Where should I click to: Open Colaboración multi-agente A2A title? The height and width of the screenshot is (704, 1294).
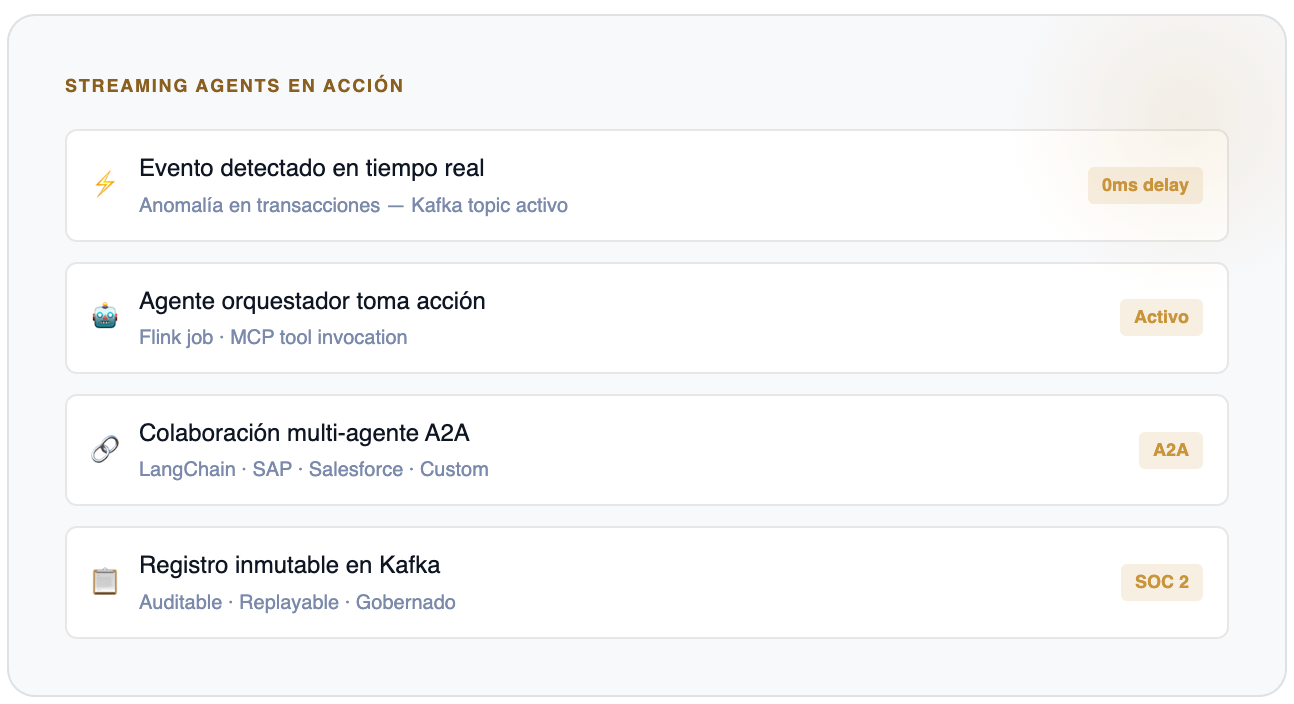coord(304,433)
